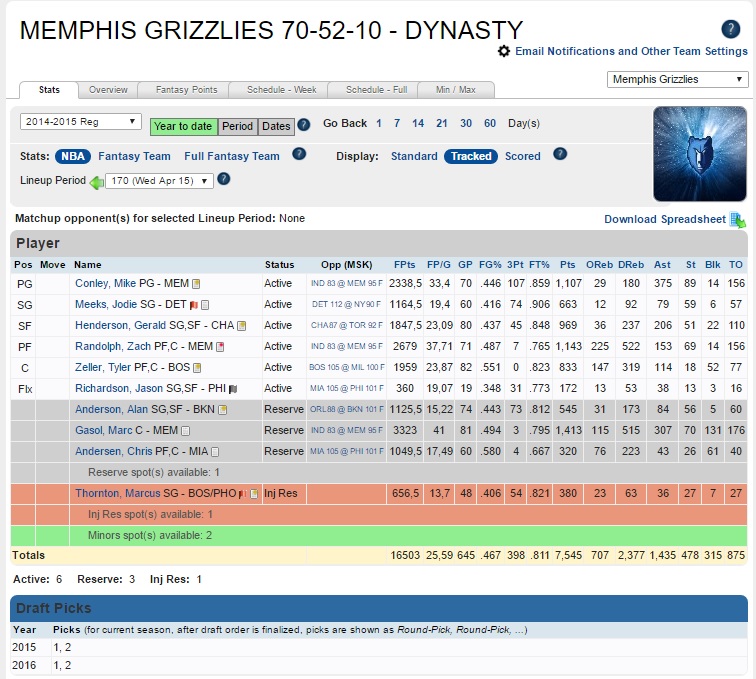756x679 pixels.
Task: Switch stats to Fantasy Team
Action: [x=135, y=156]
